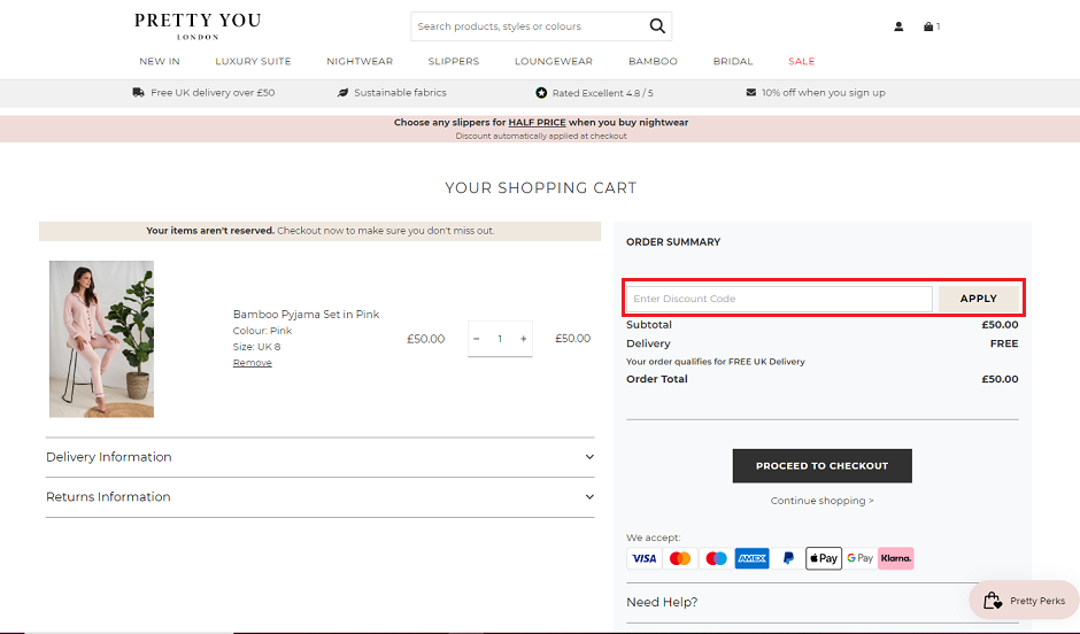This screenshot has width=1080, height=634.
Task: Click the delivery truck icon
Action: point(138,92)
